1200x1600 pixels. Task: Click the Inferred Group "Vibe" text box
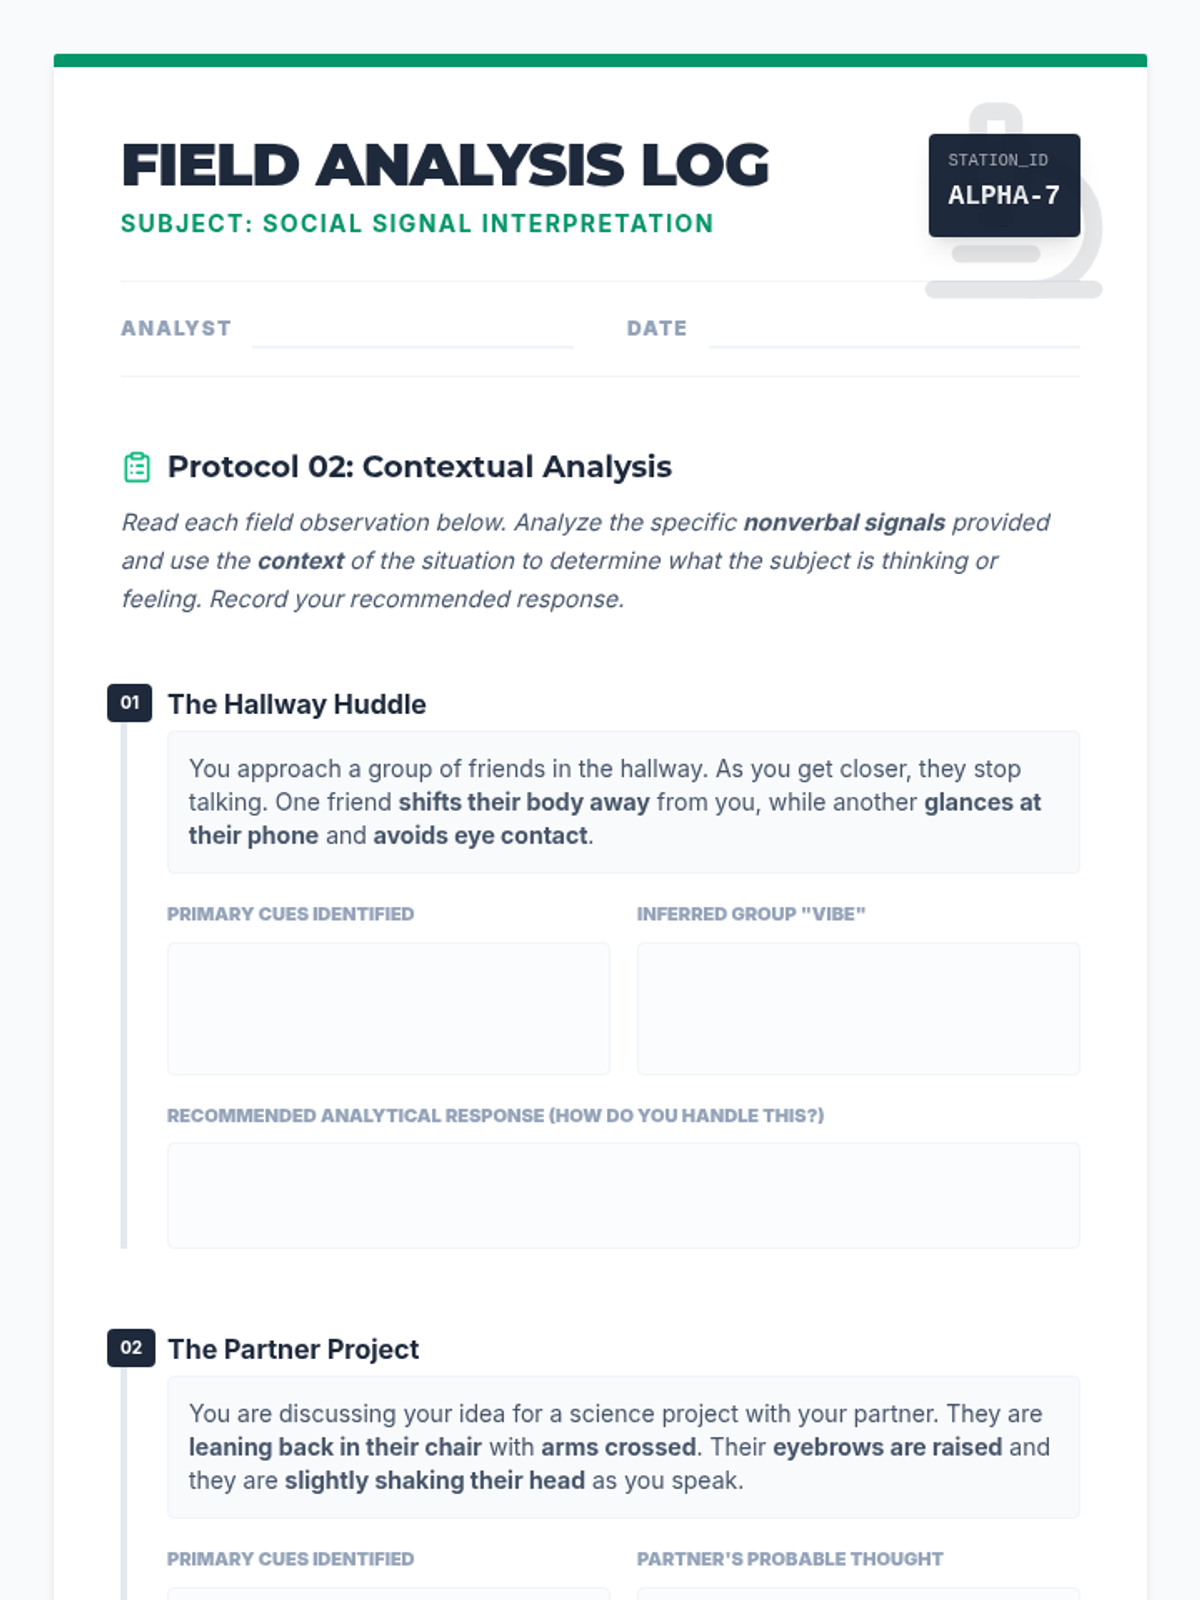pyautogui.click(x=858, y=1008)
